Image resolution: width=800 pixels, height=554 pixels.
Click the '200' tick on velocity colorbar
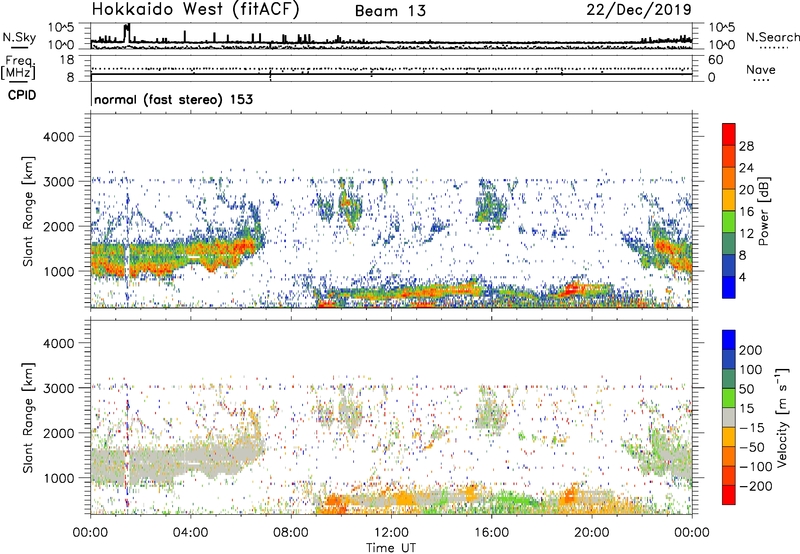point(751,350)
